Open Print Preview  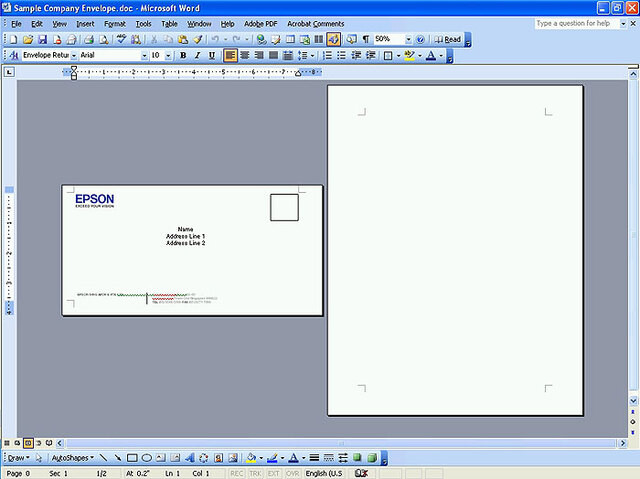point(104,40)
